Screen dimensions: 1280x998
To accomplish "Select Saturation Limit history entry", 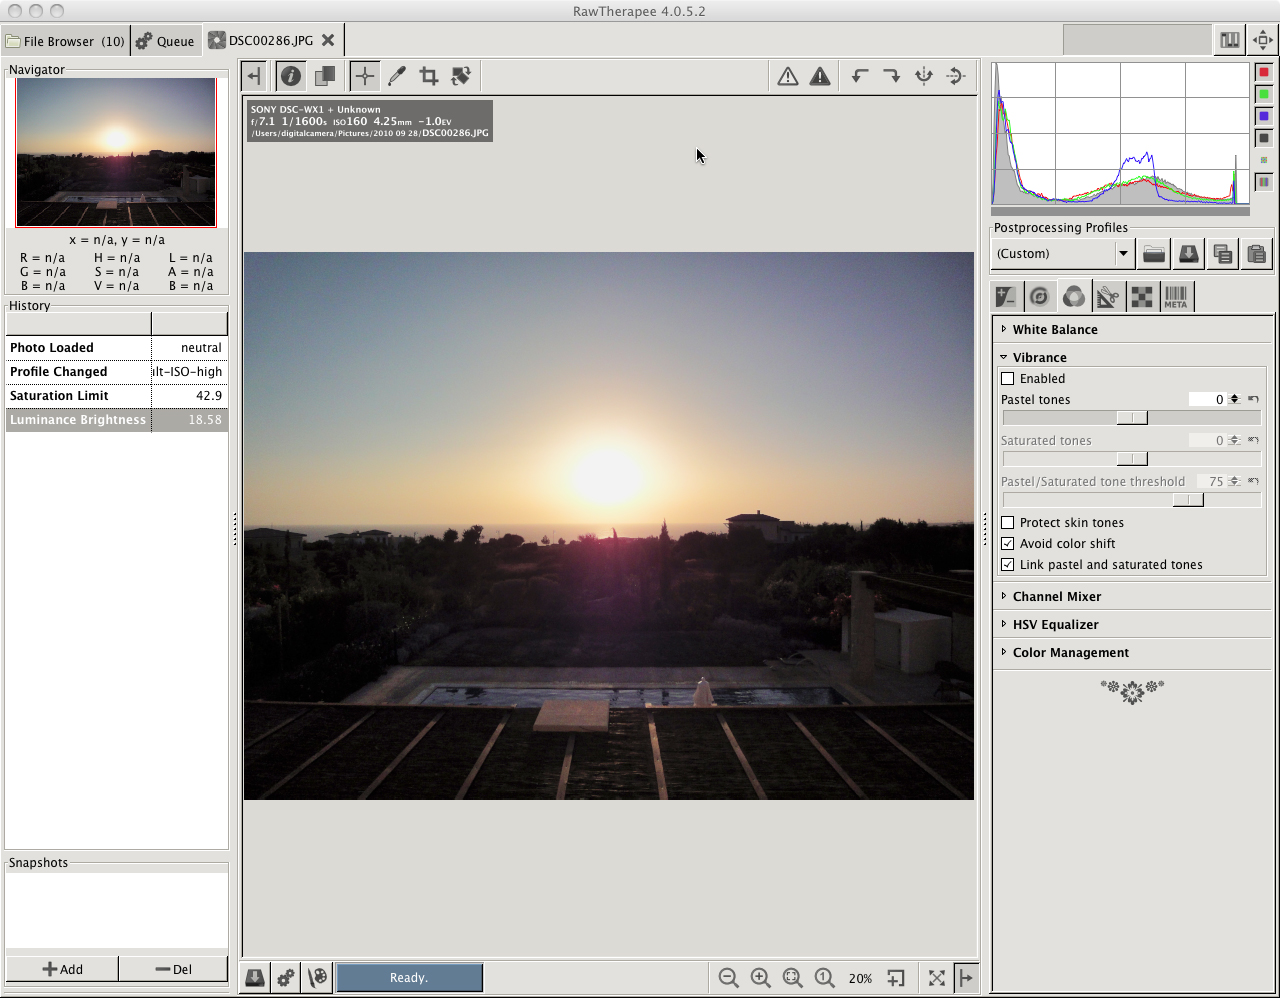I will (117, 396).
